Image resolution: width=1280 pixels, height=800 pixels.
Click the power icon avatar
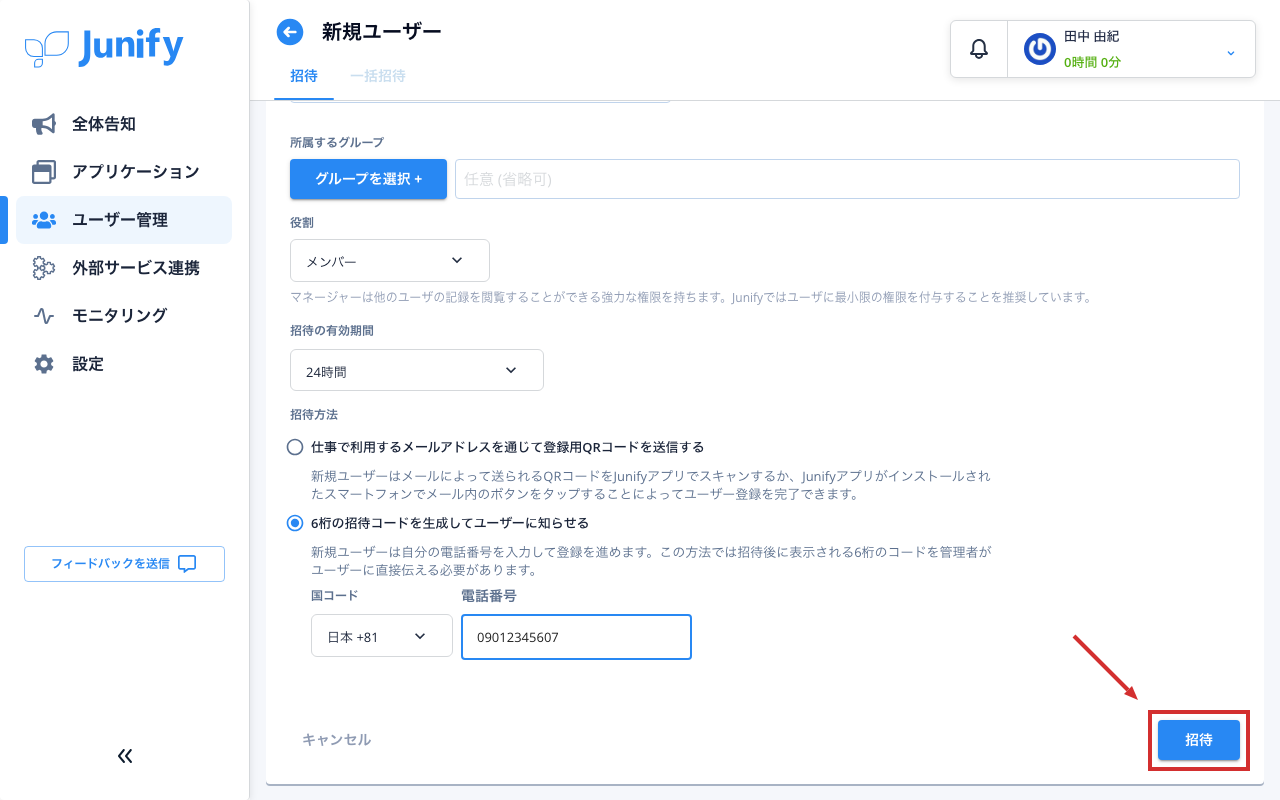click(1040, 49)
